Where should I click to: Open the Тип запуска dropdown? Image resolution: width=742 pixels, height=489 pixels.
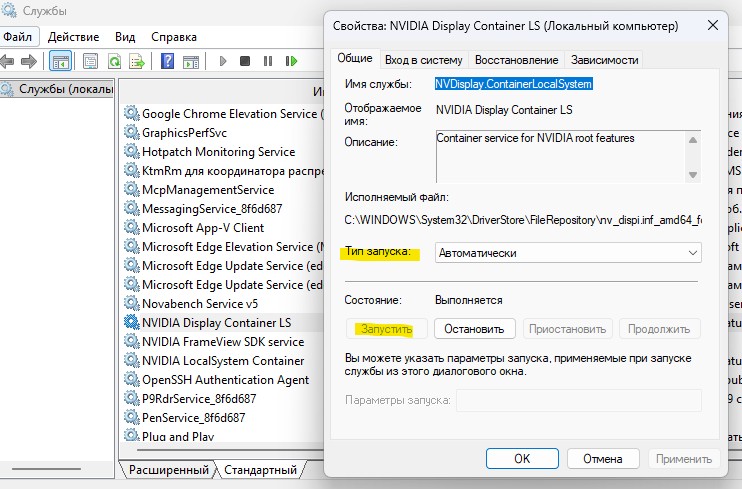(568, 253)
